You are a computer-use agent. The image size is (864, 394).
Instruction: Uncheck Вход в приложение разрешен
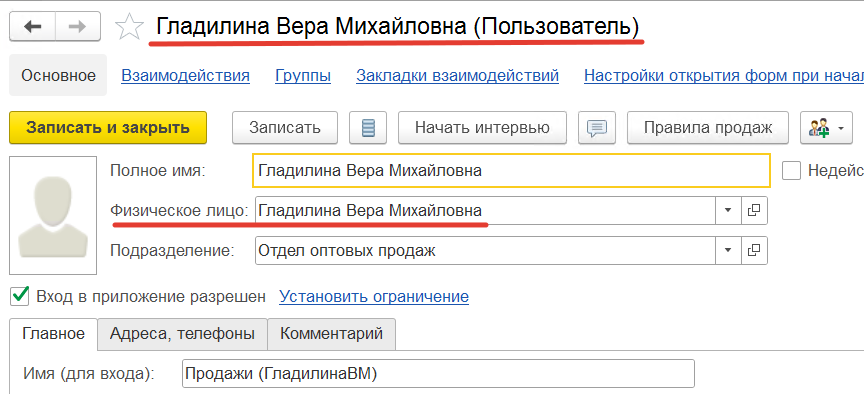pyautogui.click(x=19, y=296)
